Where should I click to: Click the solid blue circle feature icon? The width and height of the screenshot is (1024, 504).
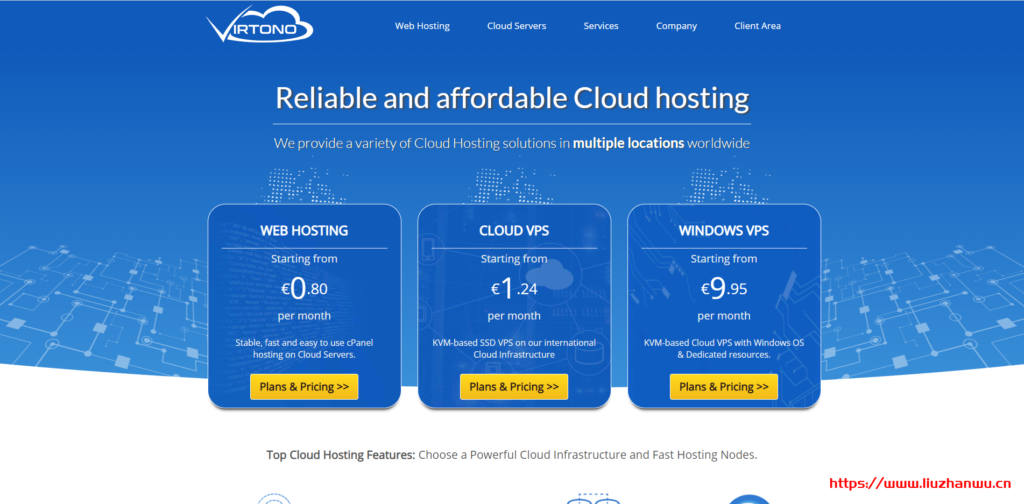coord(750,499)
